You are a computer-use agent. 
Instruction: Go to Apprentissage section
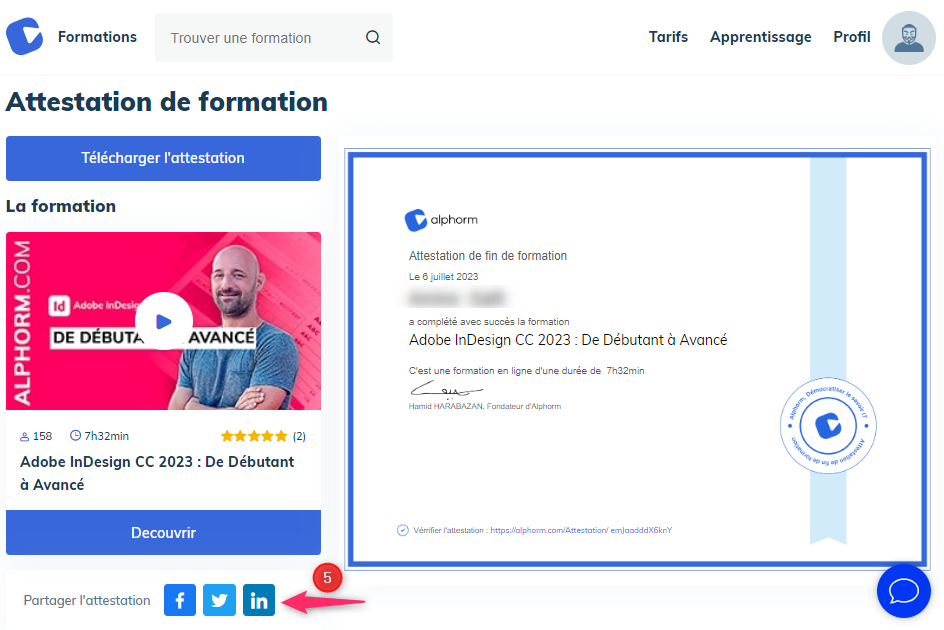(760, 37)
